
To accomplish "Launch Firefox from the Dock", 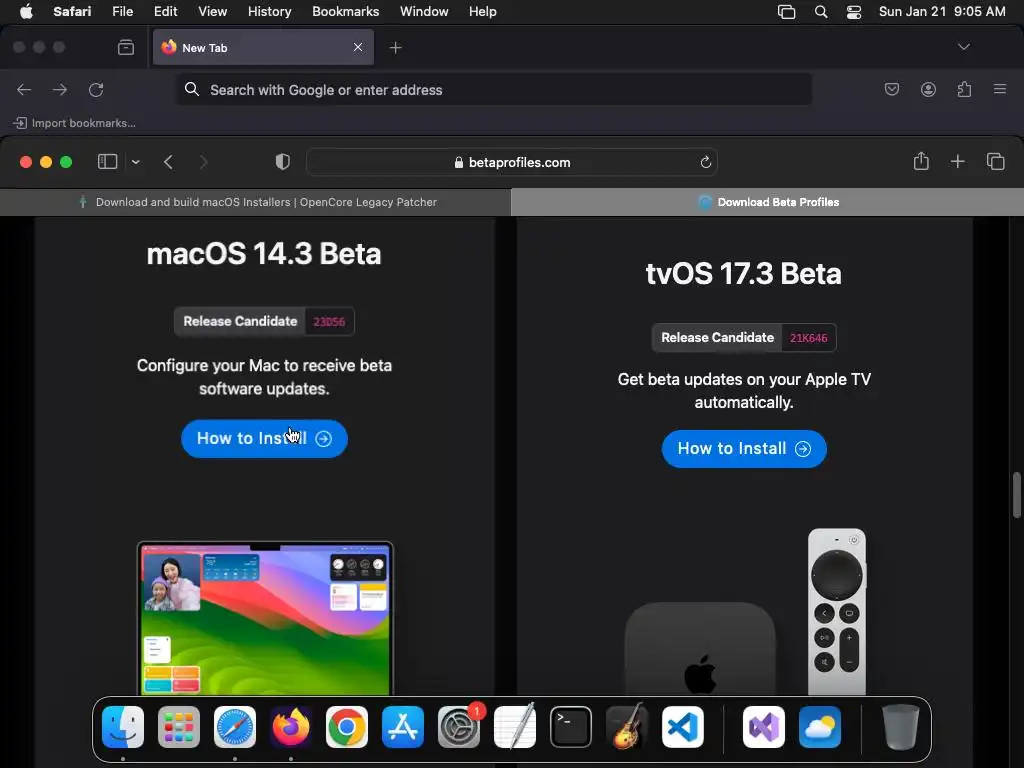I will click(x=291, y=727).
